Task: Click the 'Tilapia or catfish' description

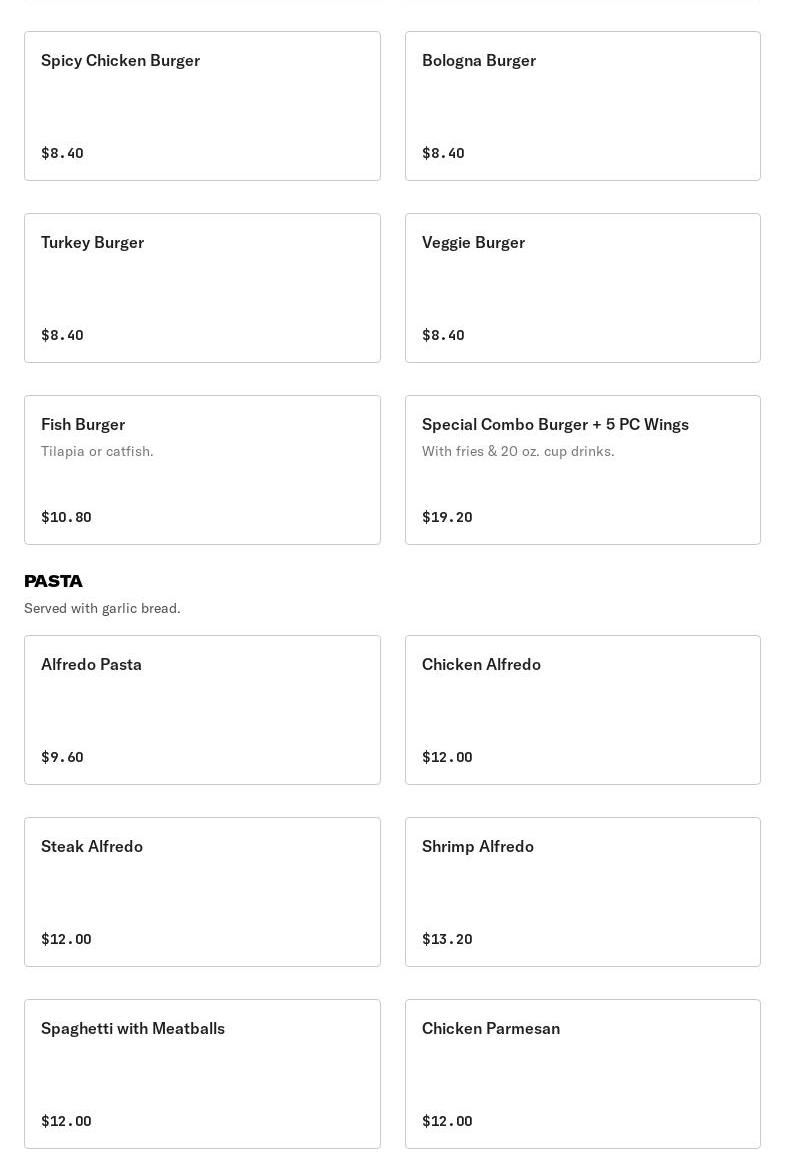Action: [x=97, y=451]
